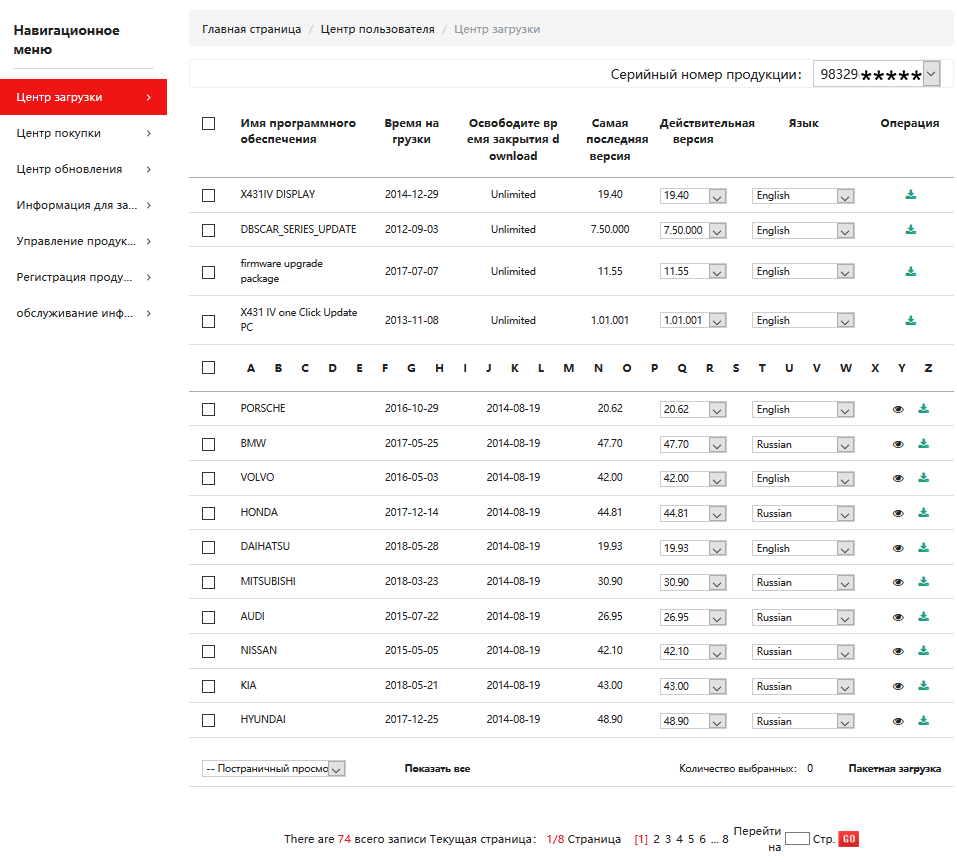The height and width of the screenshot is (862, 957).
Task: Go to Центр пользователя breadcrumb
Action: (x=378, y=29)
